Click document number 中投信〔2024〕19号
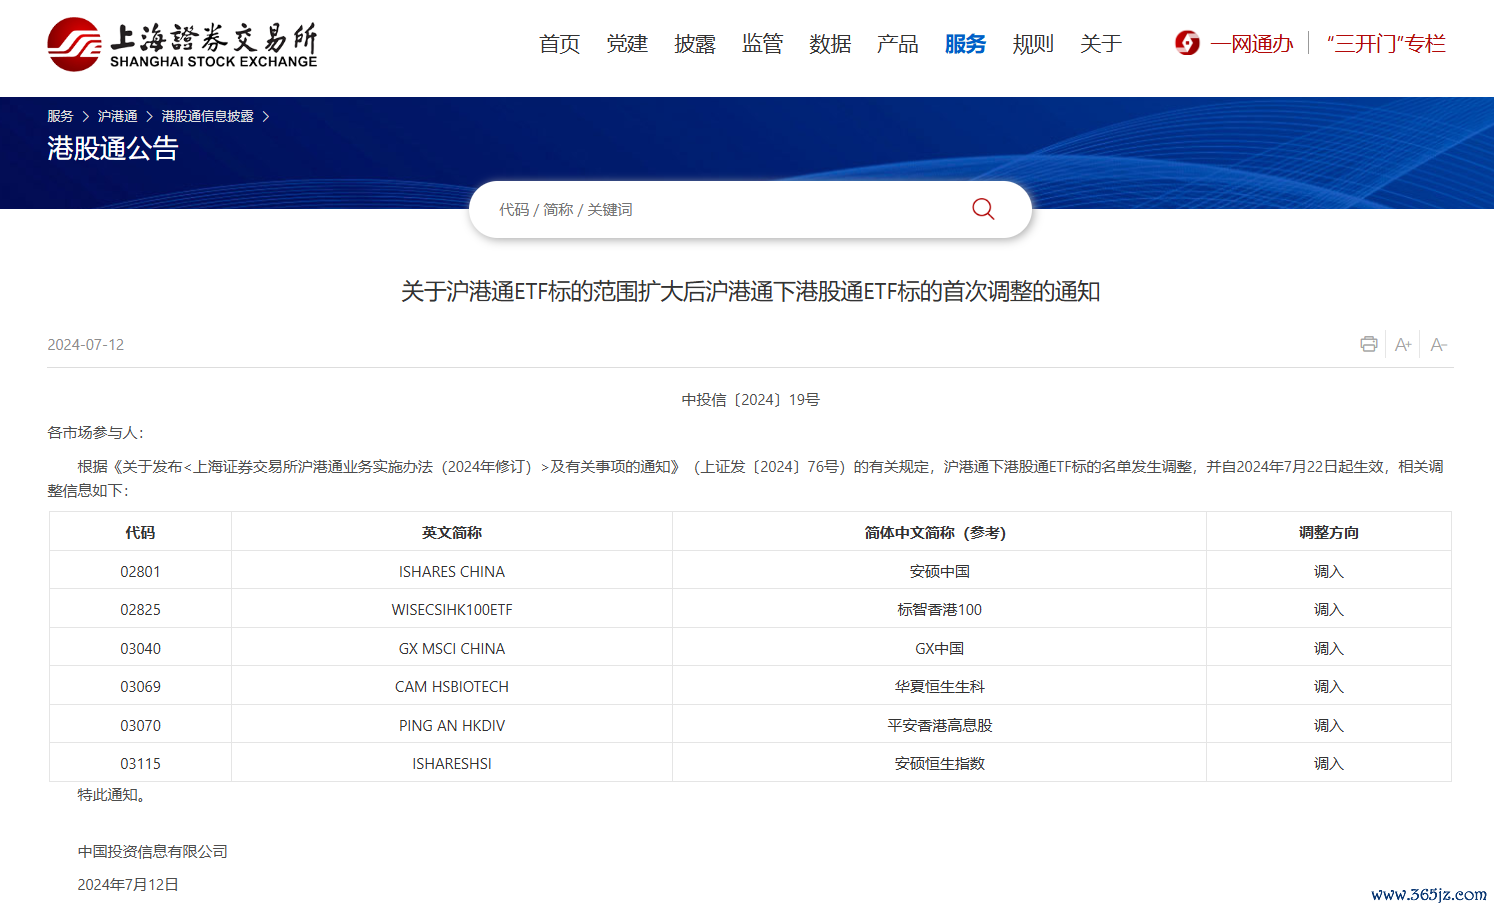 point(750,400)
